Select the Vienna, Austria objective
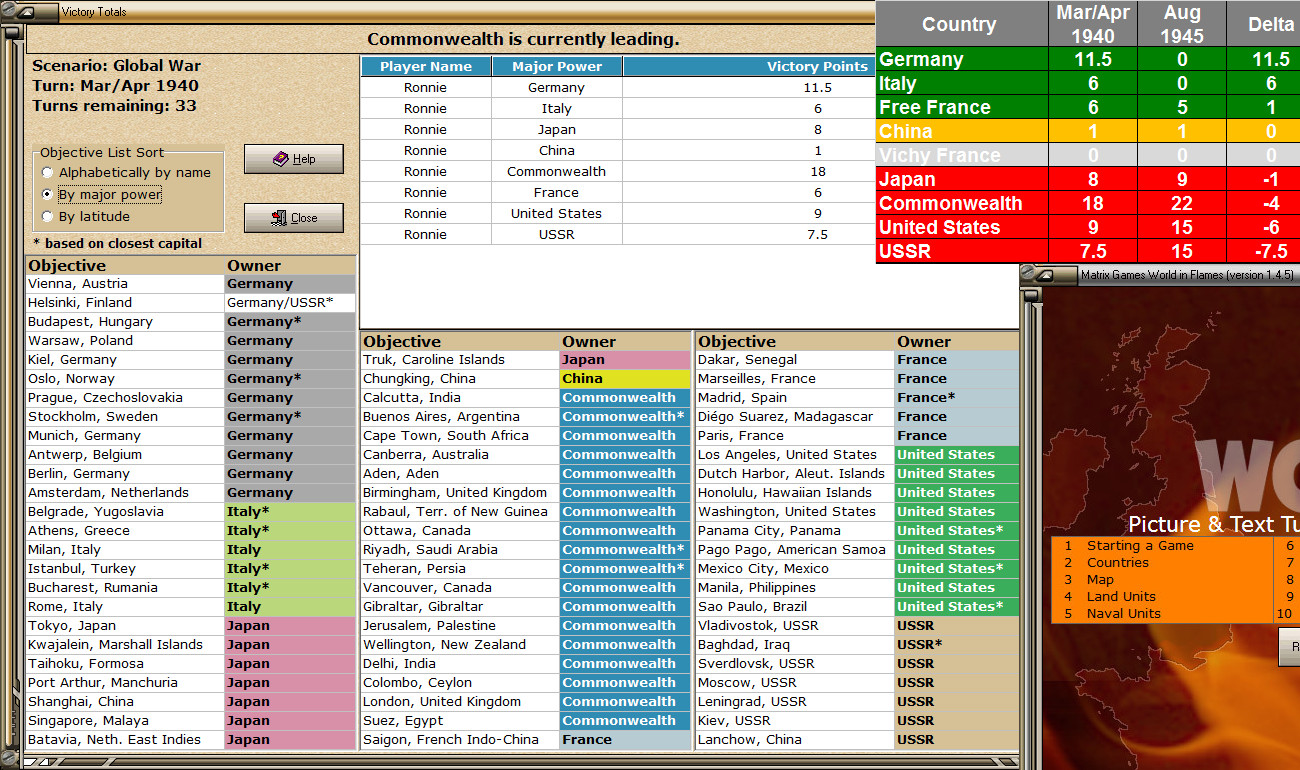1300x770 pixels. [x=125, y=284]
